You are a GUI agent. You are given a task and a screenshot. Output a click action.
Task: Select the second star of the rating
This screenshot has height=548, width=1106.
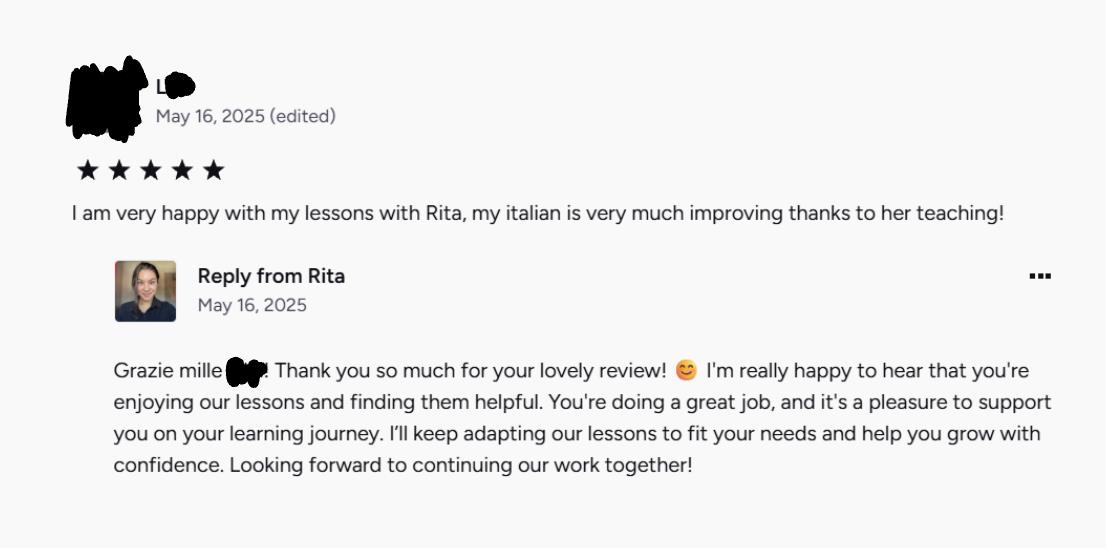click(119, 170)
